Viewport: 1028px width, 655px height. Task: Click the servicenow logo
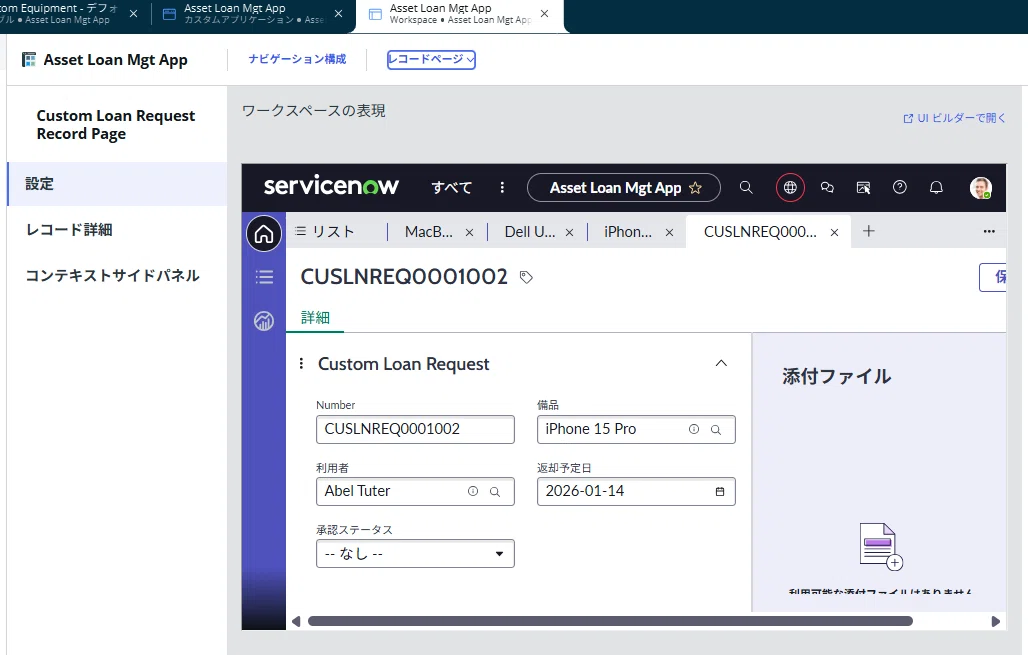(330, 186)
